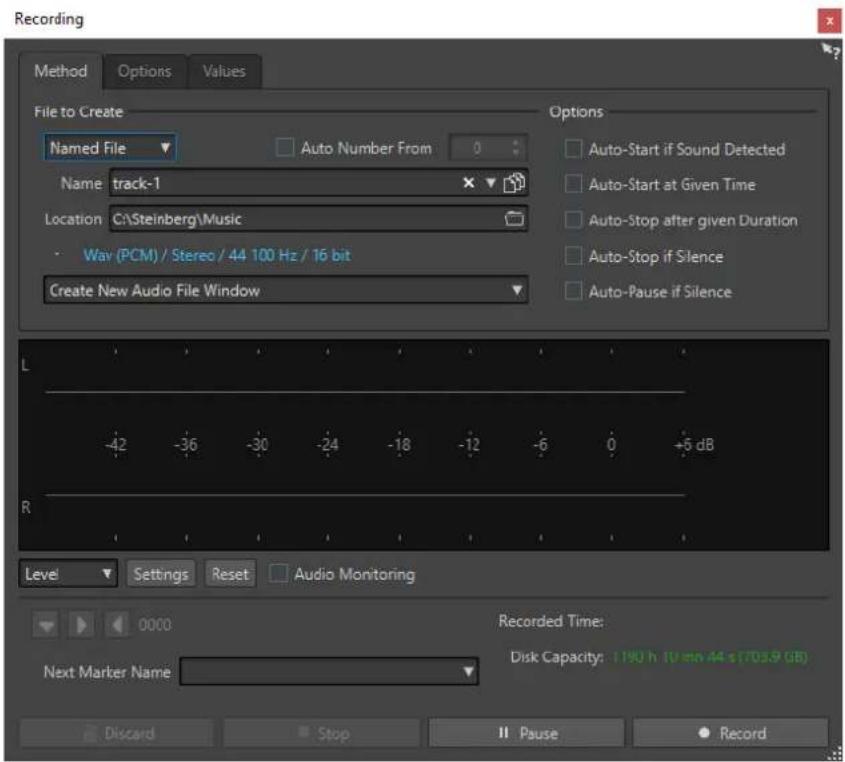Expand Create New Audio File Window dropdown

[286, 290]
